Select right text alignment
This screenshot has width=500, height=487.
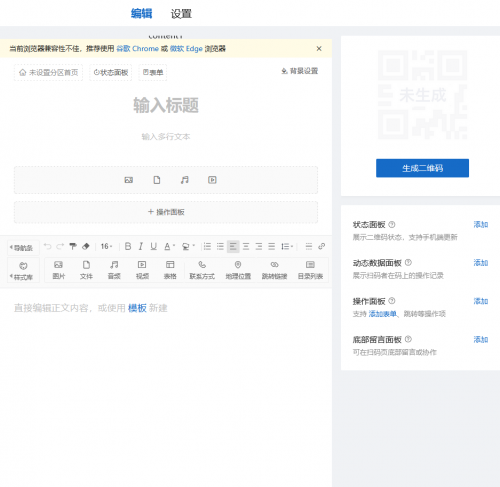point(259,246)
